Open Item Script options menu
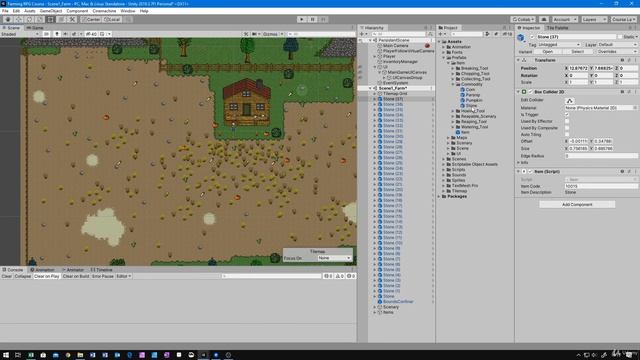The width and height of the screenshot is (640, 360). [636, 171]
